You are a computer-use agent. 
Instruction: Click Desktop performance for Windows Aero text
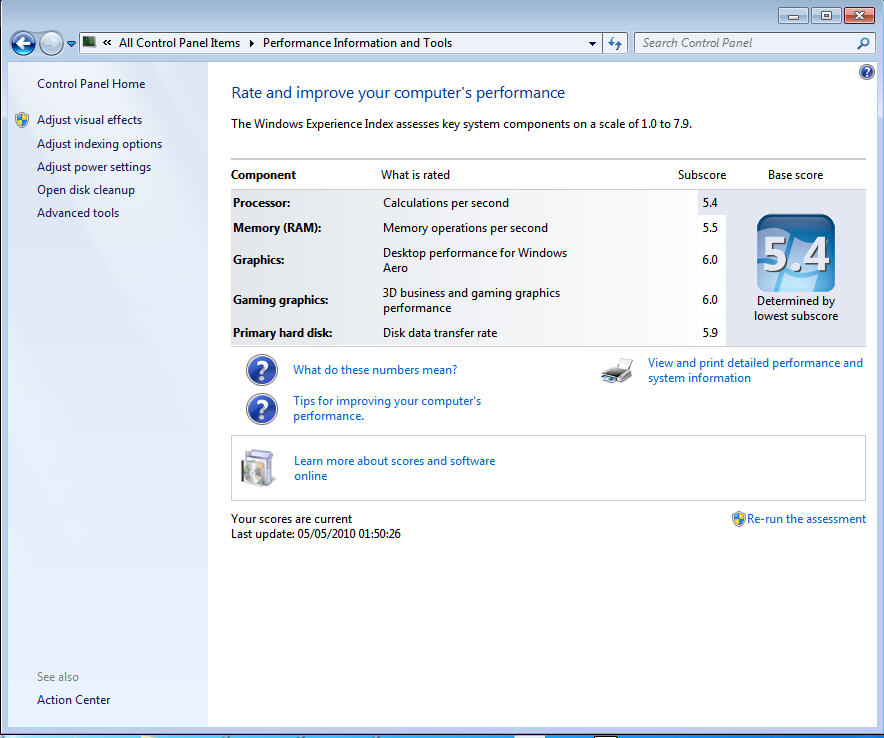click(475, 260)
